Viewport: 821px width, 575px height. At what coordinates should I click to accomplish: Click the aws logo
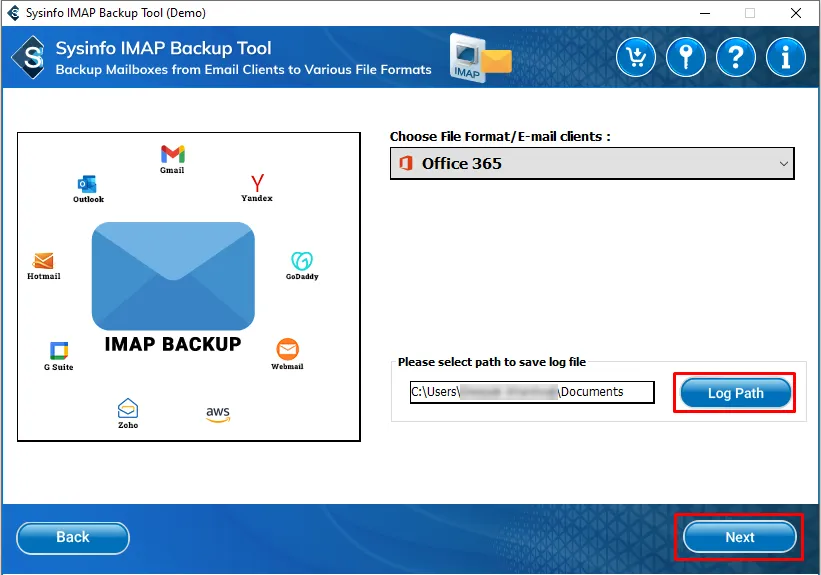218,414
